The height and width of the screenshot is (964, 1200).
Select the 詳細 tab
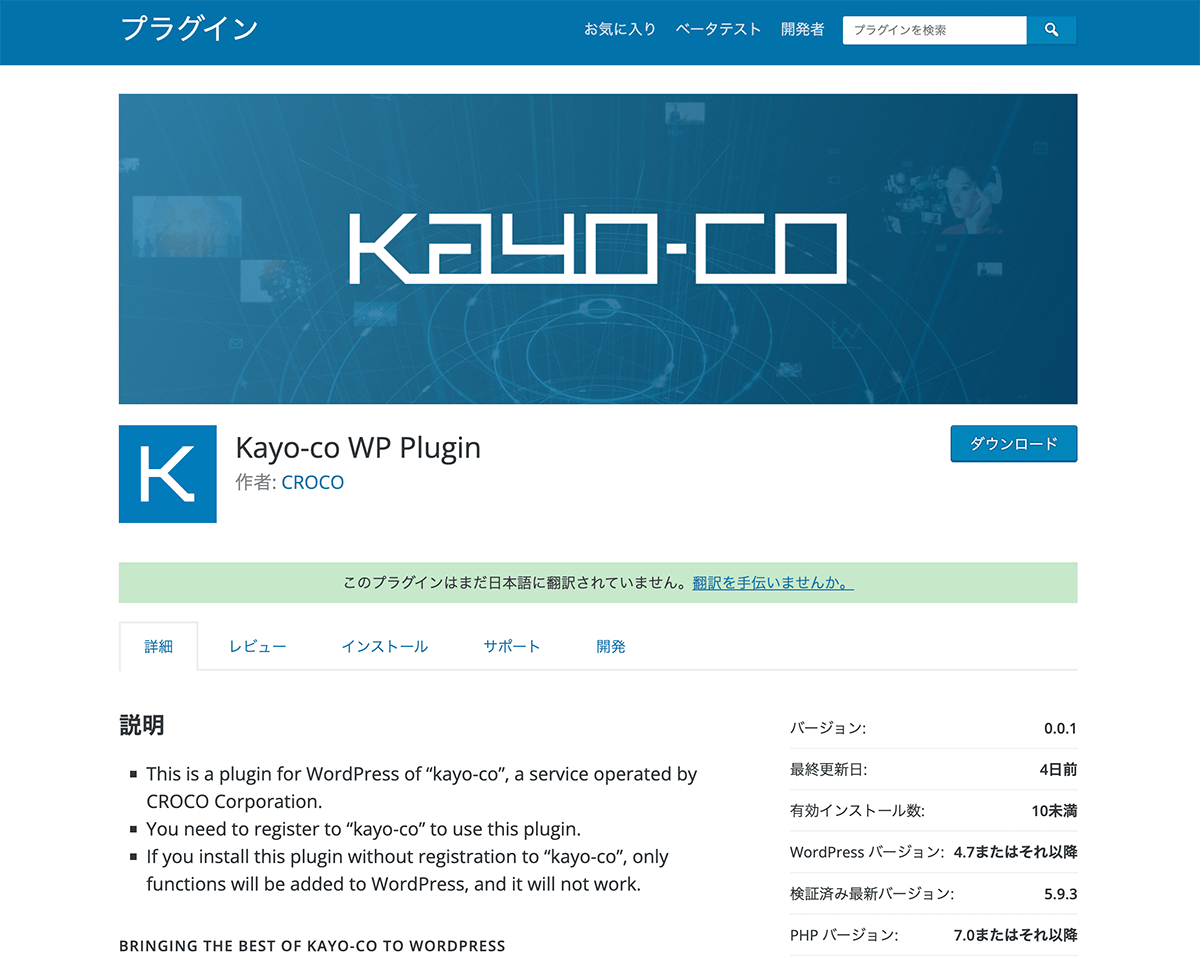(x=159, y=646)
